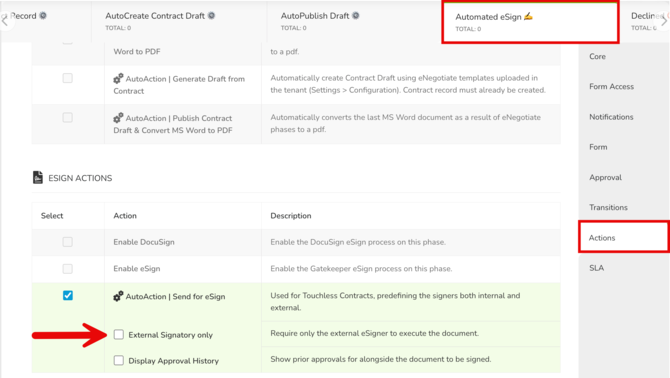Click the gear icon beside AutoCreate Contract Draft

tap(212, 16)
